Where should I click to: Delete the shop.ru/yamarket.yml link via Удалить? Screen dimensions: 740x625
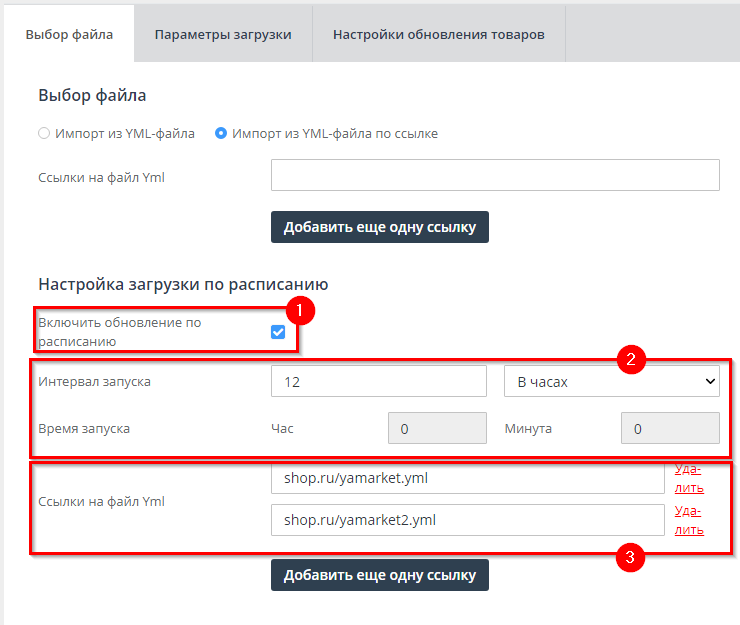tap(688, 478)
